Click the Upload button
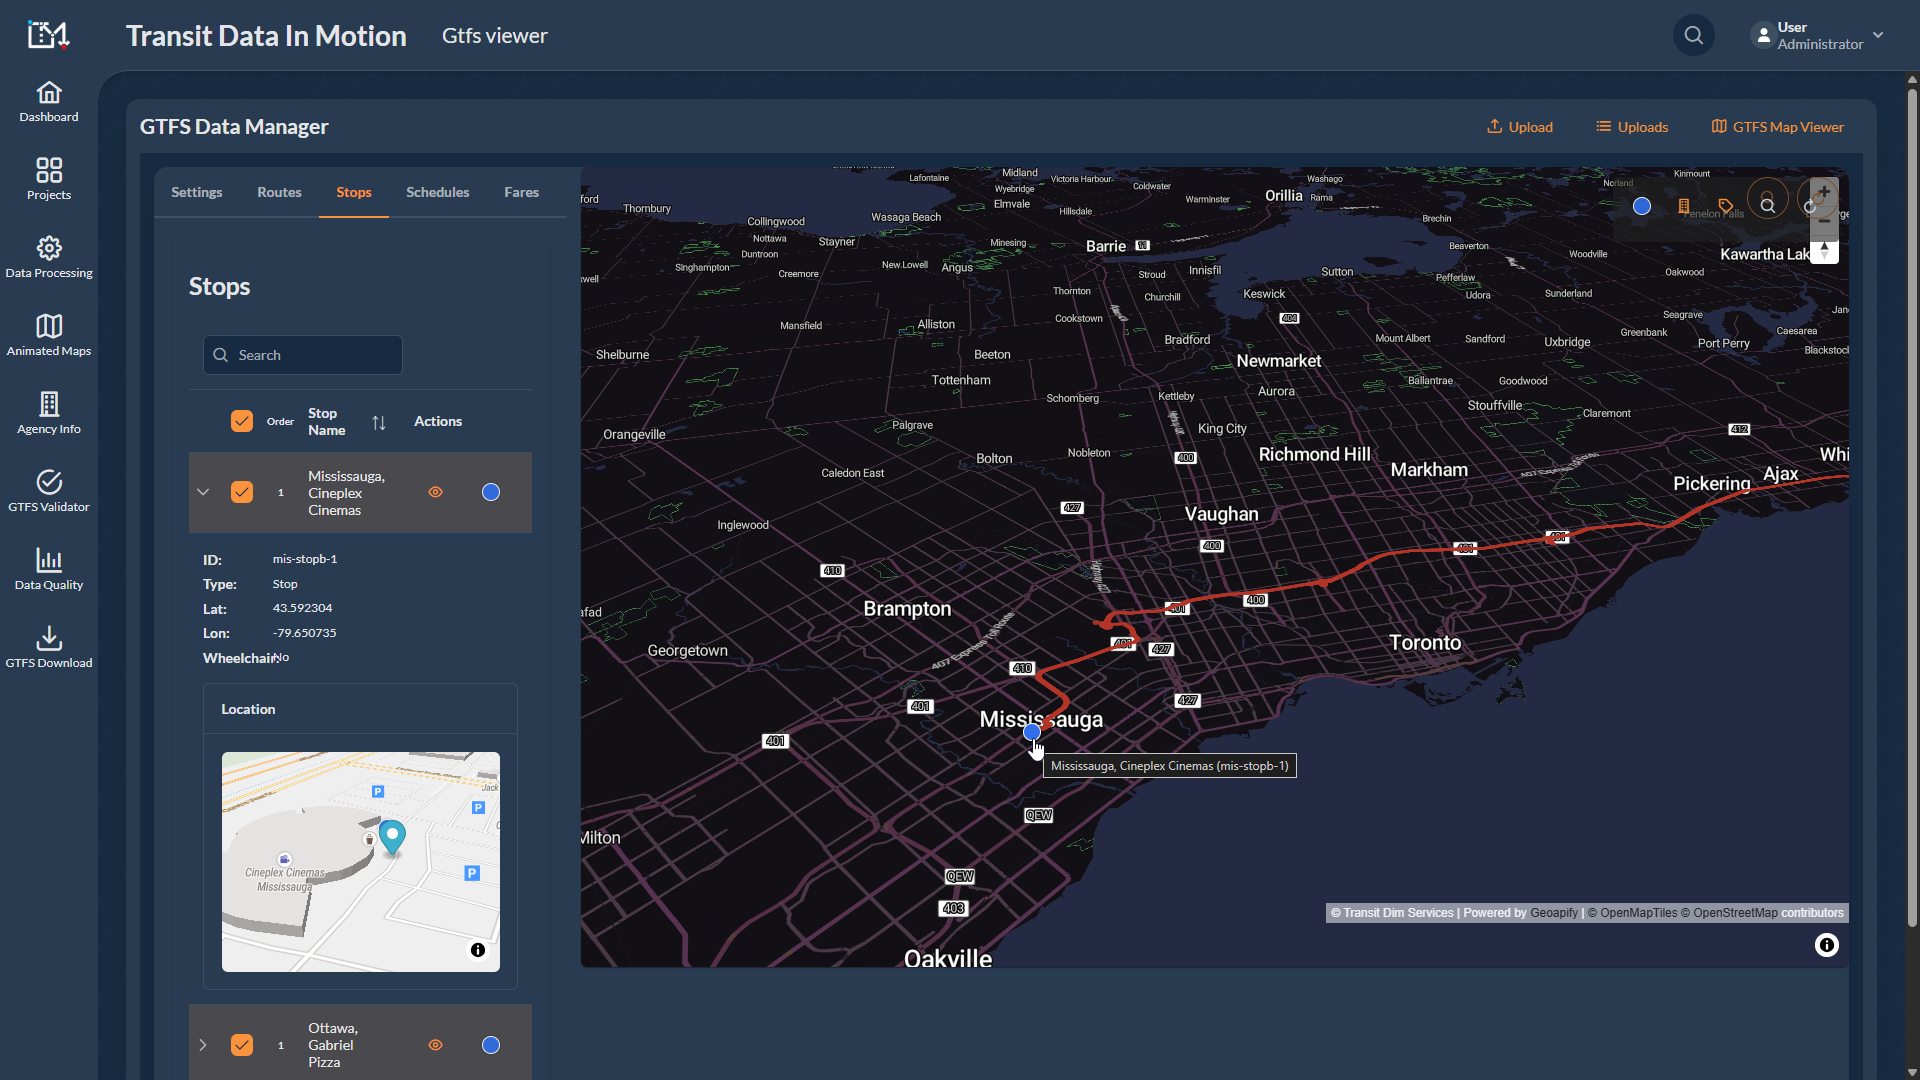 [x=1519, y=127]
